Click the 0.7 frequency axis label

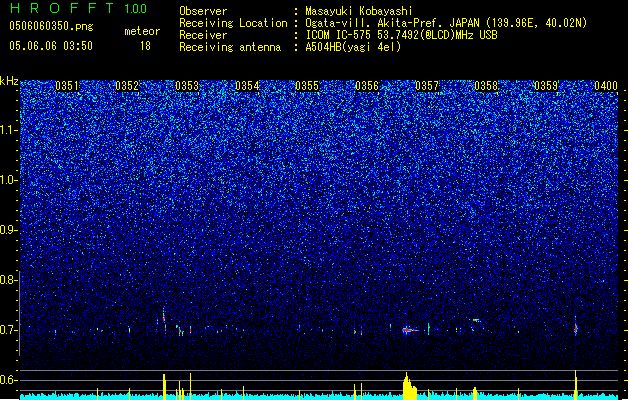coord(9,330)
